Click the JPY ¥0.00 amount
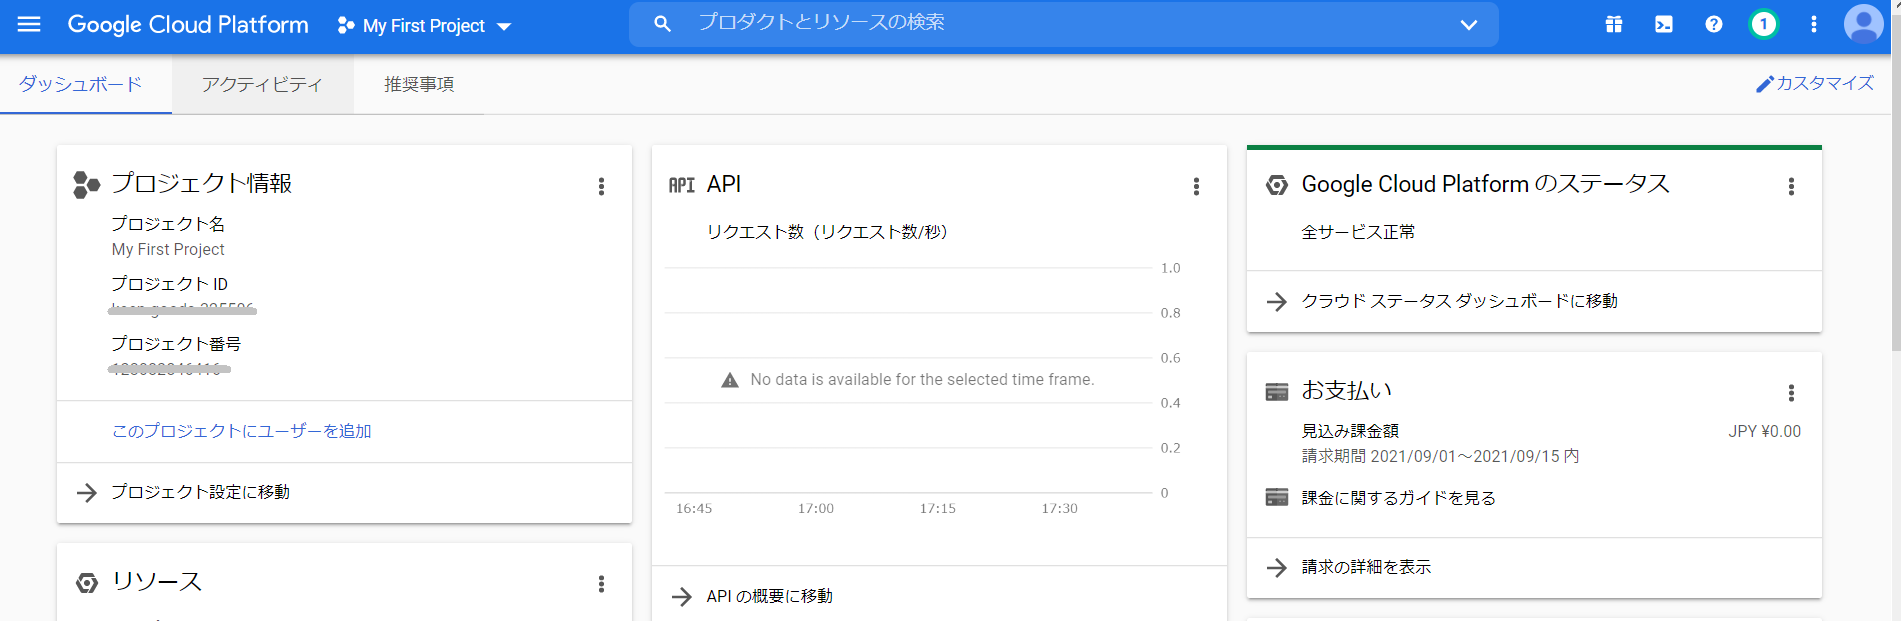Viewport: 1901px width, 621px height. coord(1764,431)
